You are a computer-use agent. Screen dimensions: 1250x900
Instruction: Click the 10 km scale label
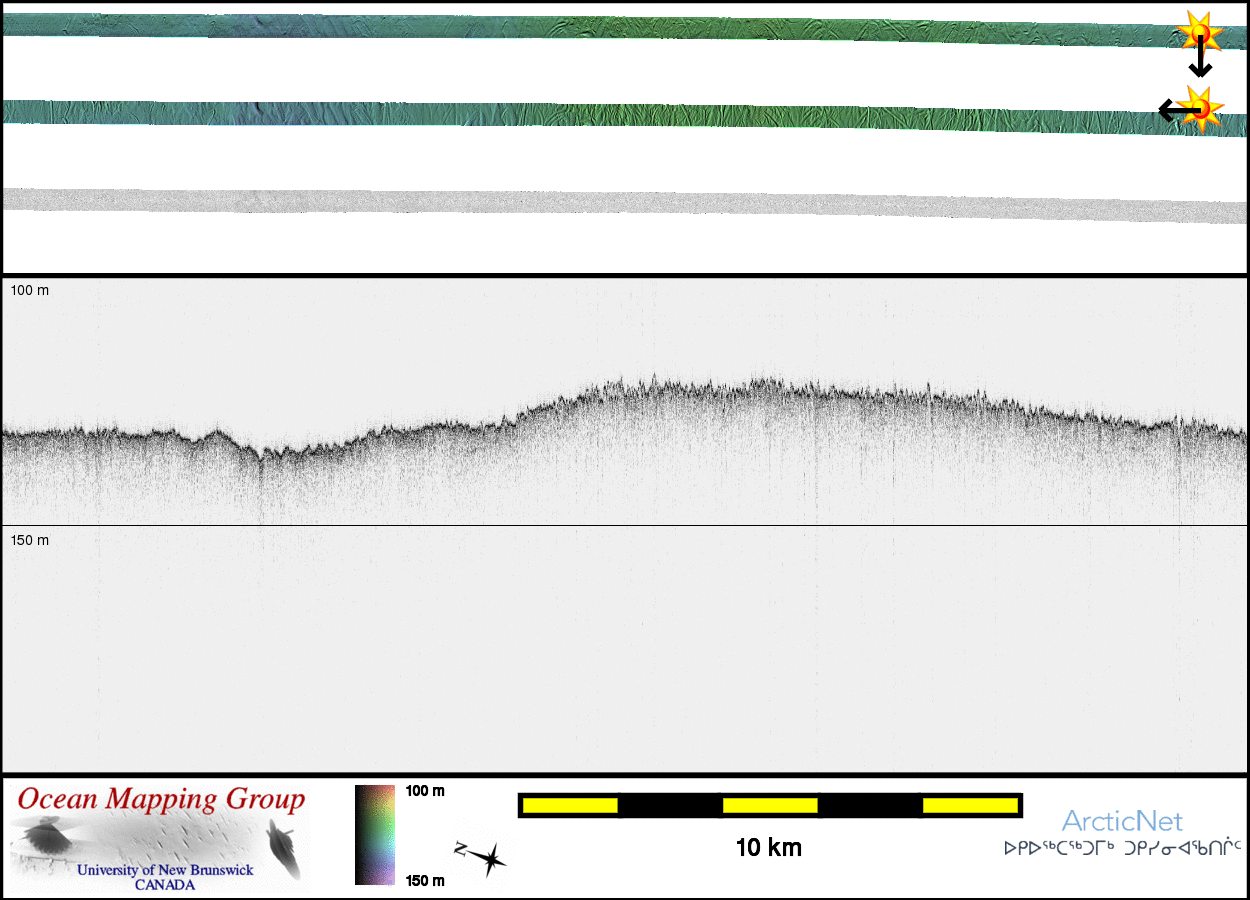pyautogui.click(x=768, y=848)
